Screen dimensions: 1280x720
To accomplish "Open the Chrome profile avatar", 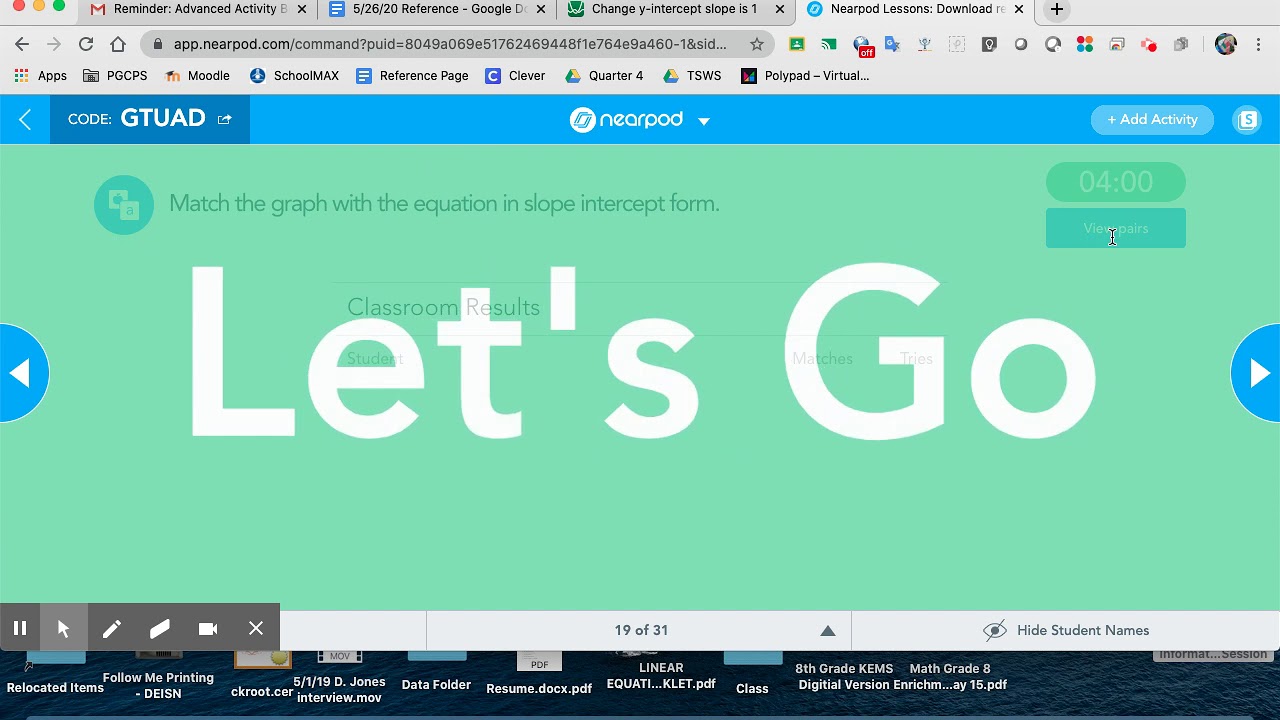I will click(1226, 44).
